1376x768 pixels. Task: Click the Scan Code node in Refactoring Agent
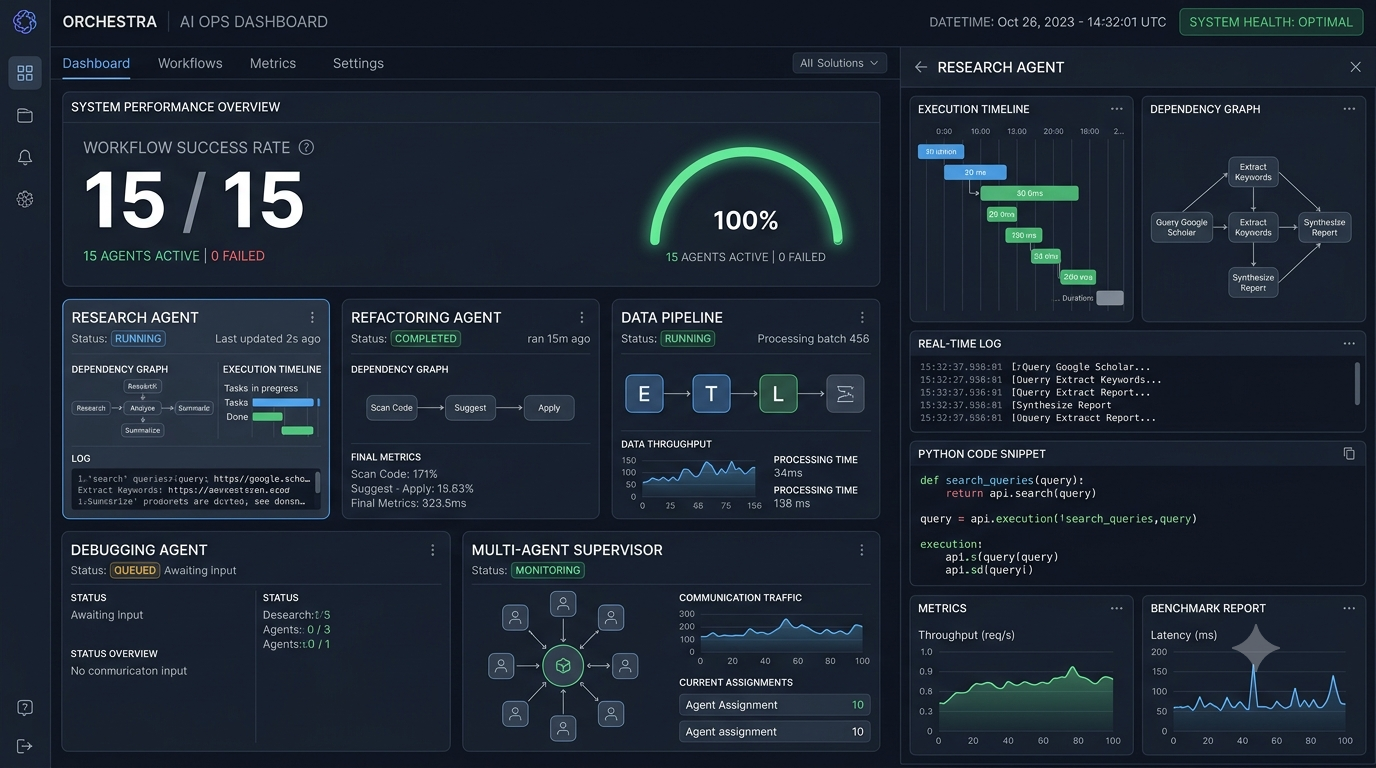click(x=391, y=407)
